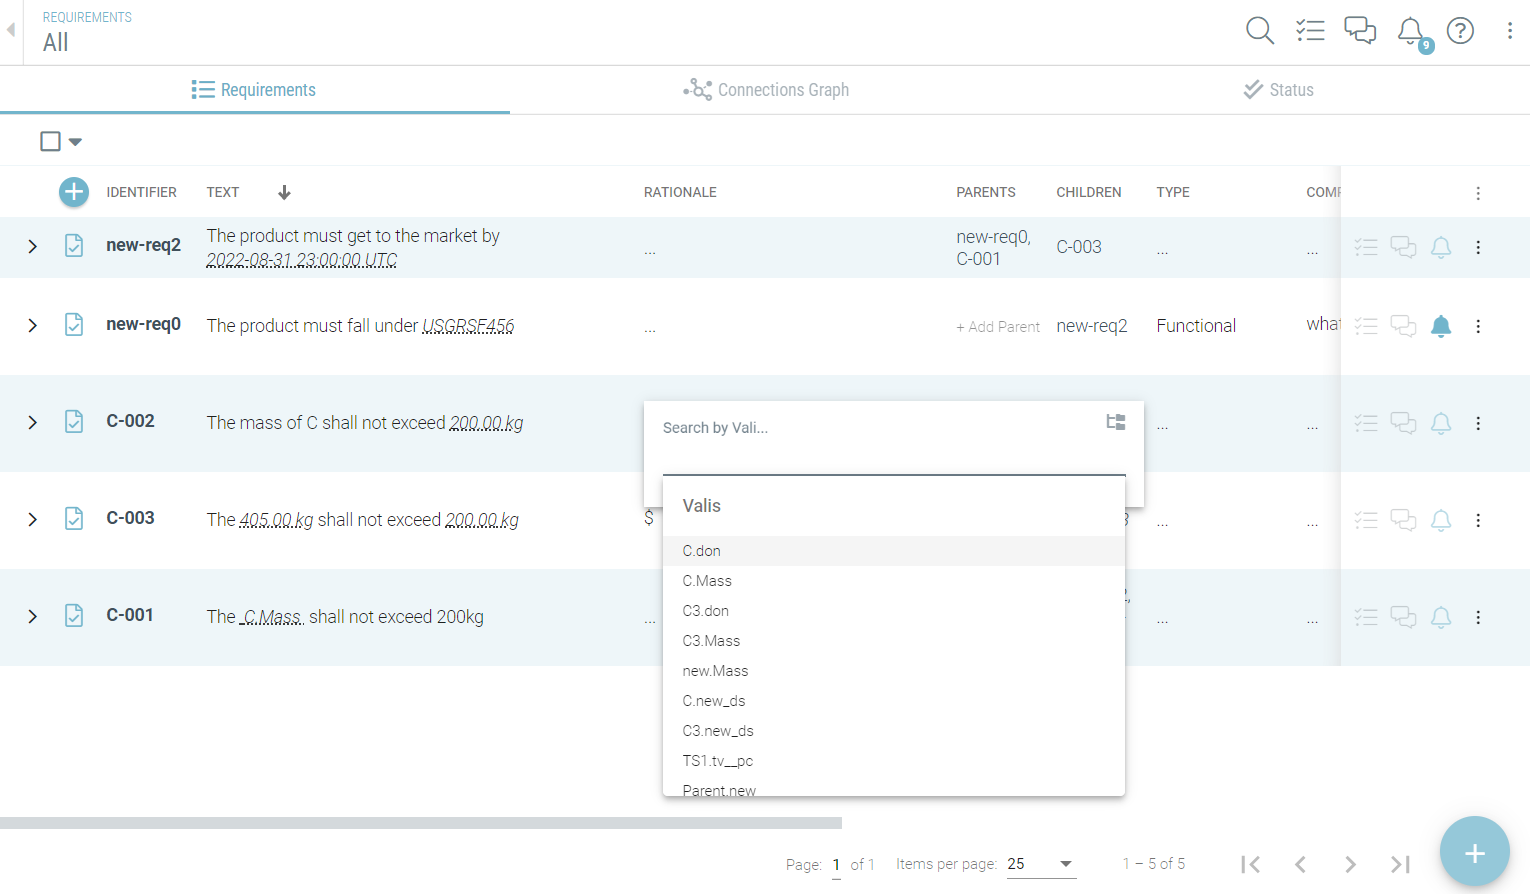Switch to Requirements tab
The width and height of the screenshot is (1530, 894).
(254, 90)
